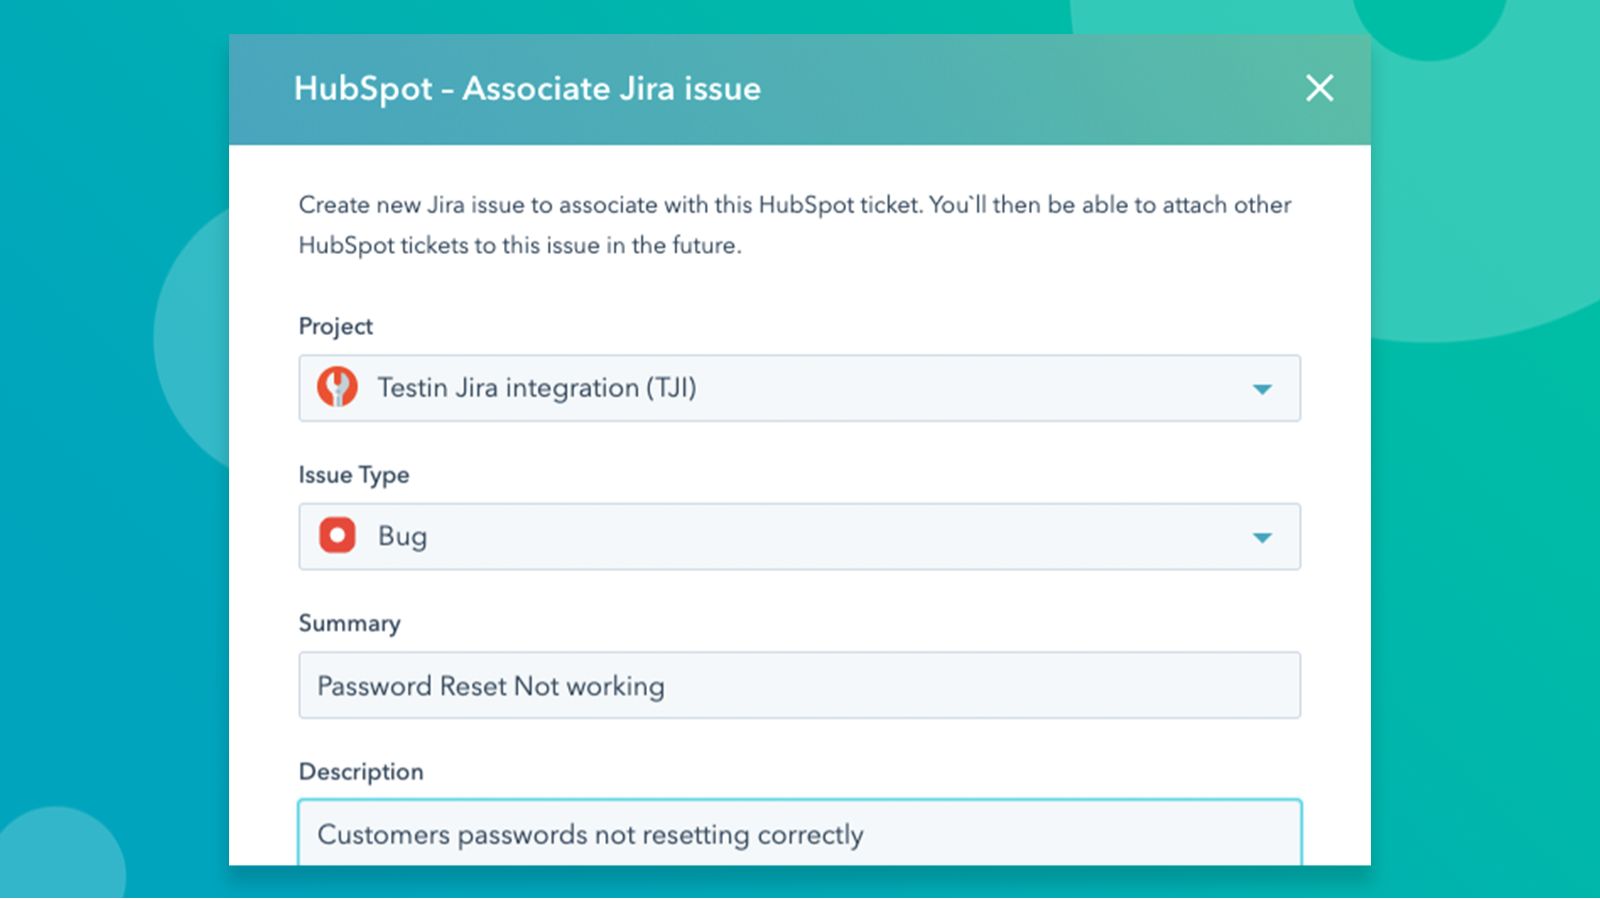Expand the Issue Type dropdown arrow
Viewport: 1600px width, 900px height.
[x=1262, y=538]
